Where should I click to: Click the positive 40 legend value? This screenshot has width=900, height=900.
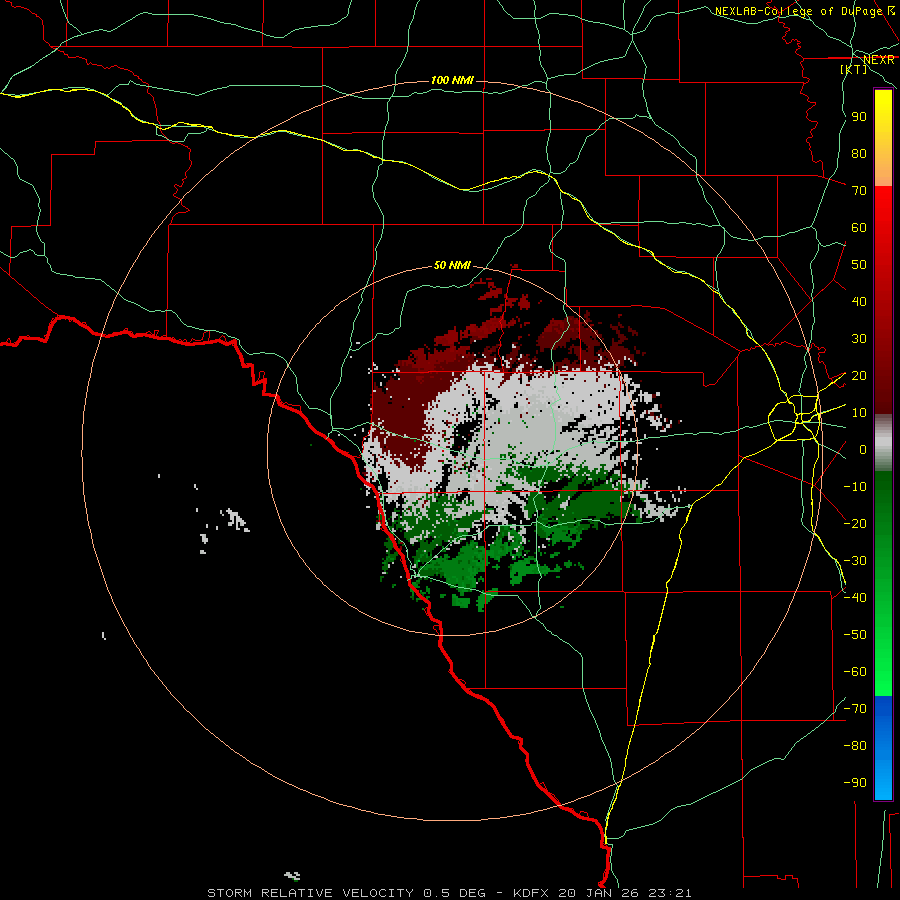point(859,302)
